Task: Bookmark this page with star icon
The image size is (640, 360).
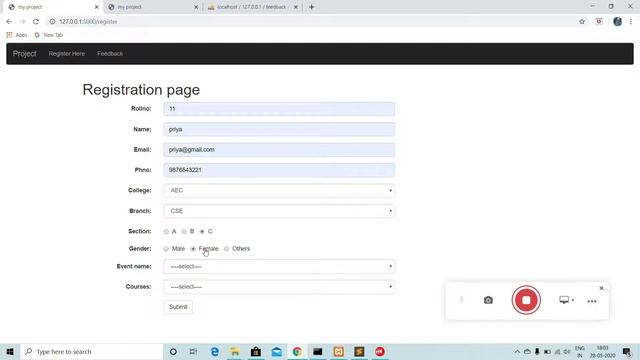Action: pyautogui.click(x=582, y=22)
